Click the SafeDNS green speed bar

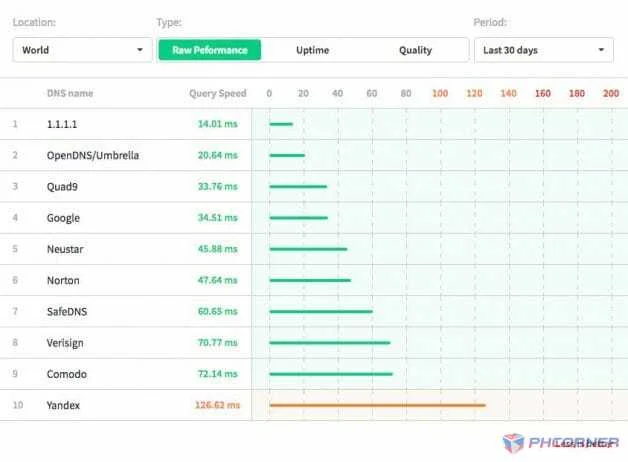pyautogui.click(x=321, y=311)
